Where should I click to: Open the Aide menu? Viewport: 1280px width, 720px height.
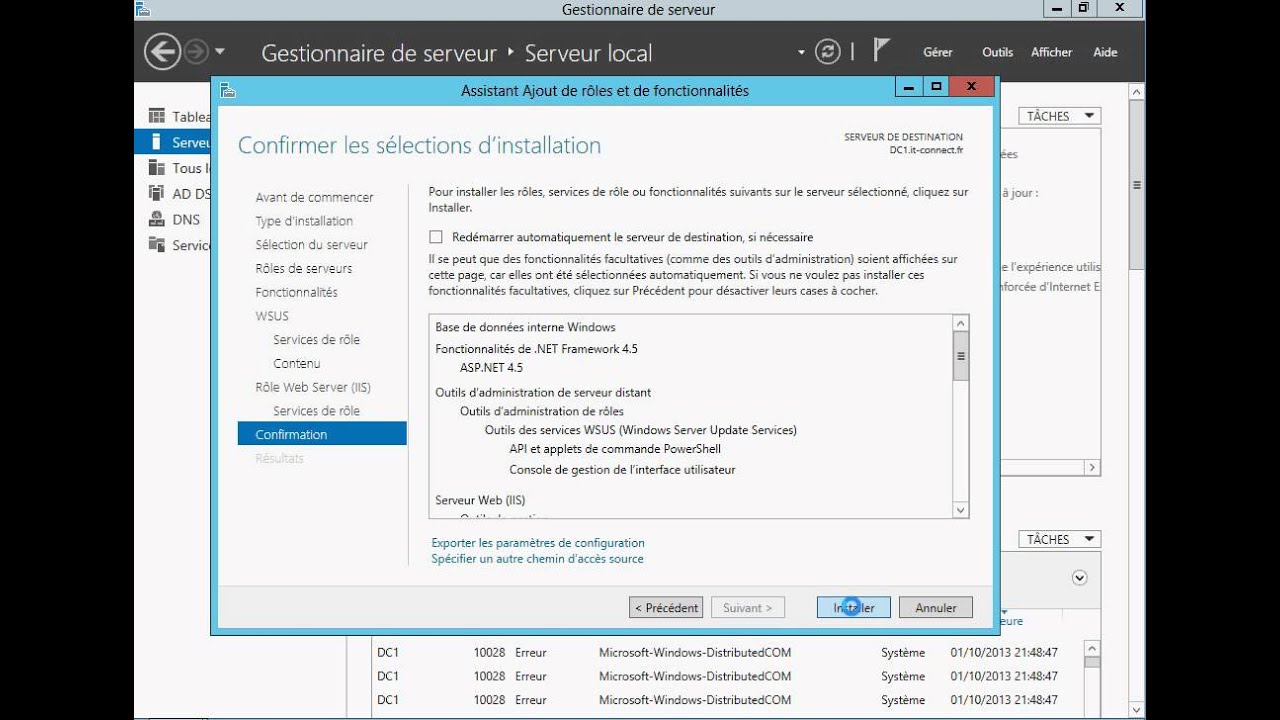(x=1105, y=52)
